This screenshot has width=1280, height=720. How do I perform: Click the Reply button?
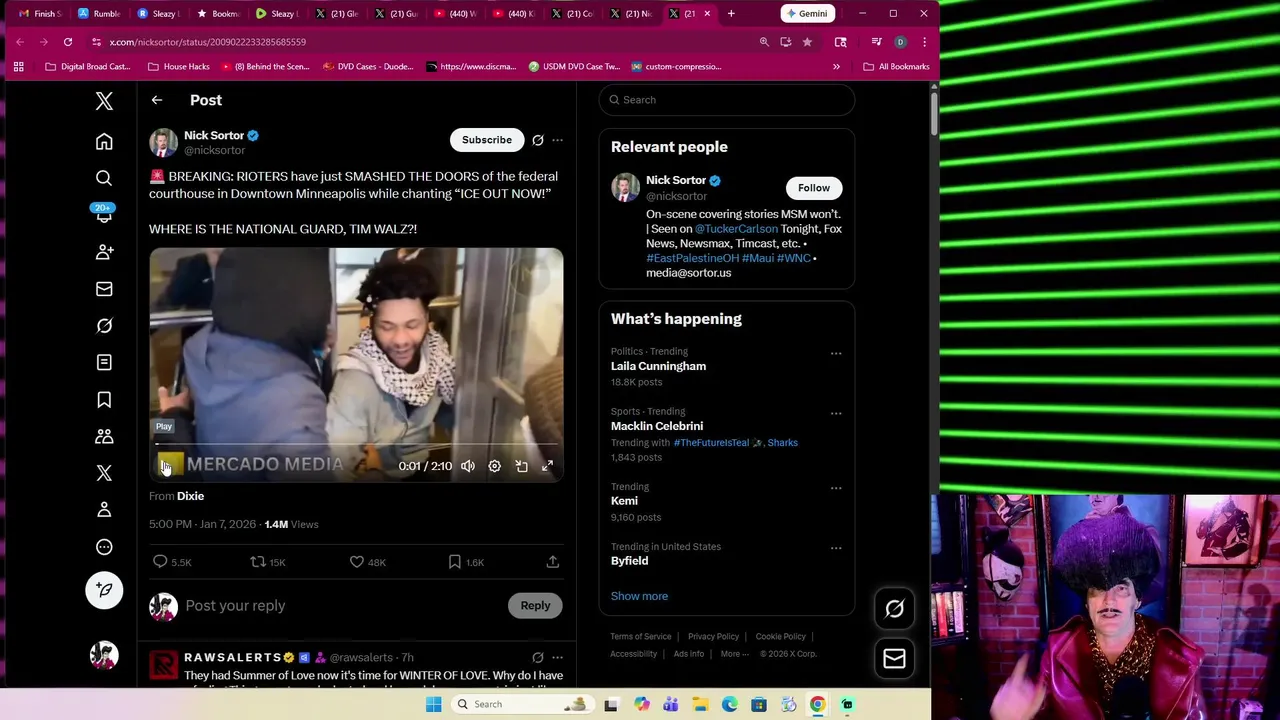[x=535, y=606]
